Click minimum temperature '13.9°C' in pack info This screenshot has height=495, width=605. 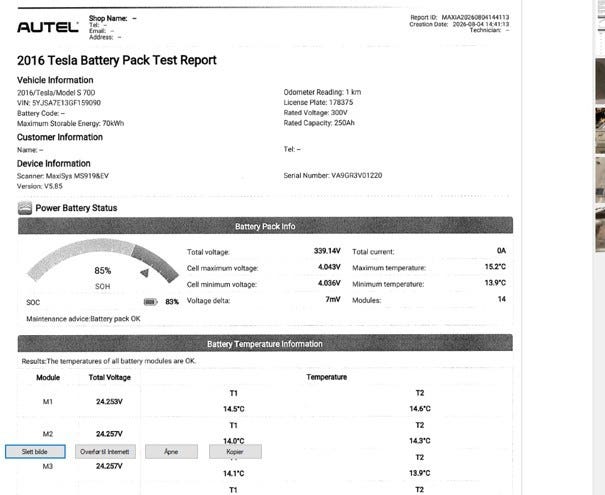tap(495, 283)
